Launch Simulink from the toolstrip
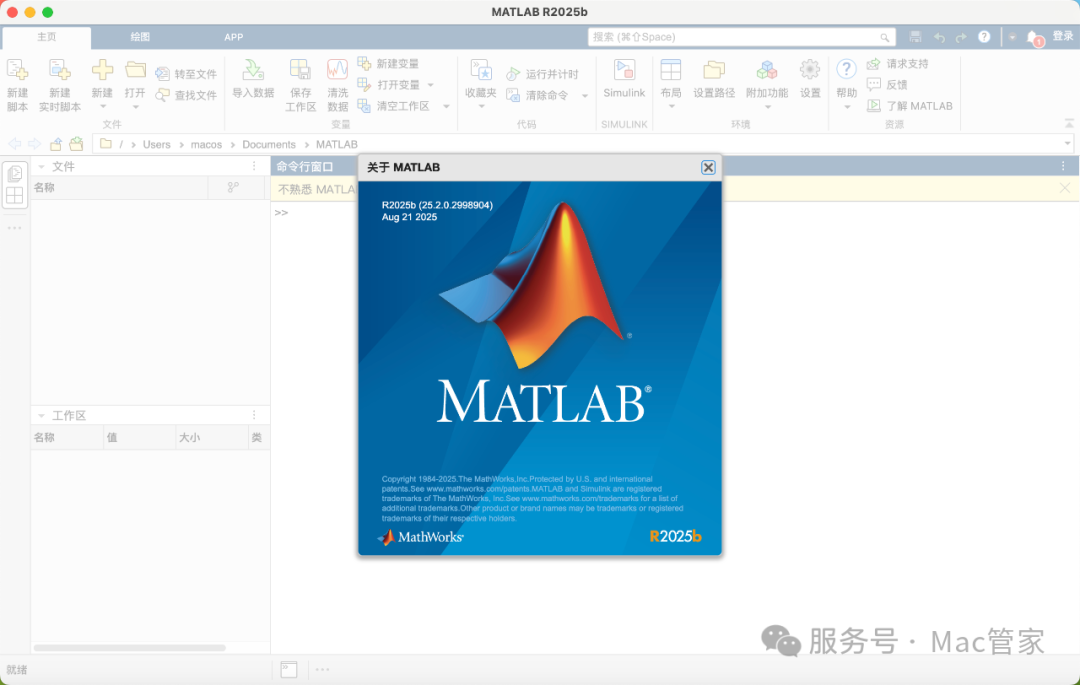 coord(624,70)
